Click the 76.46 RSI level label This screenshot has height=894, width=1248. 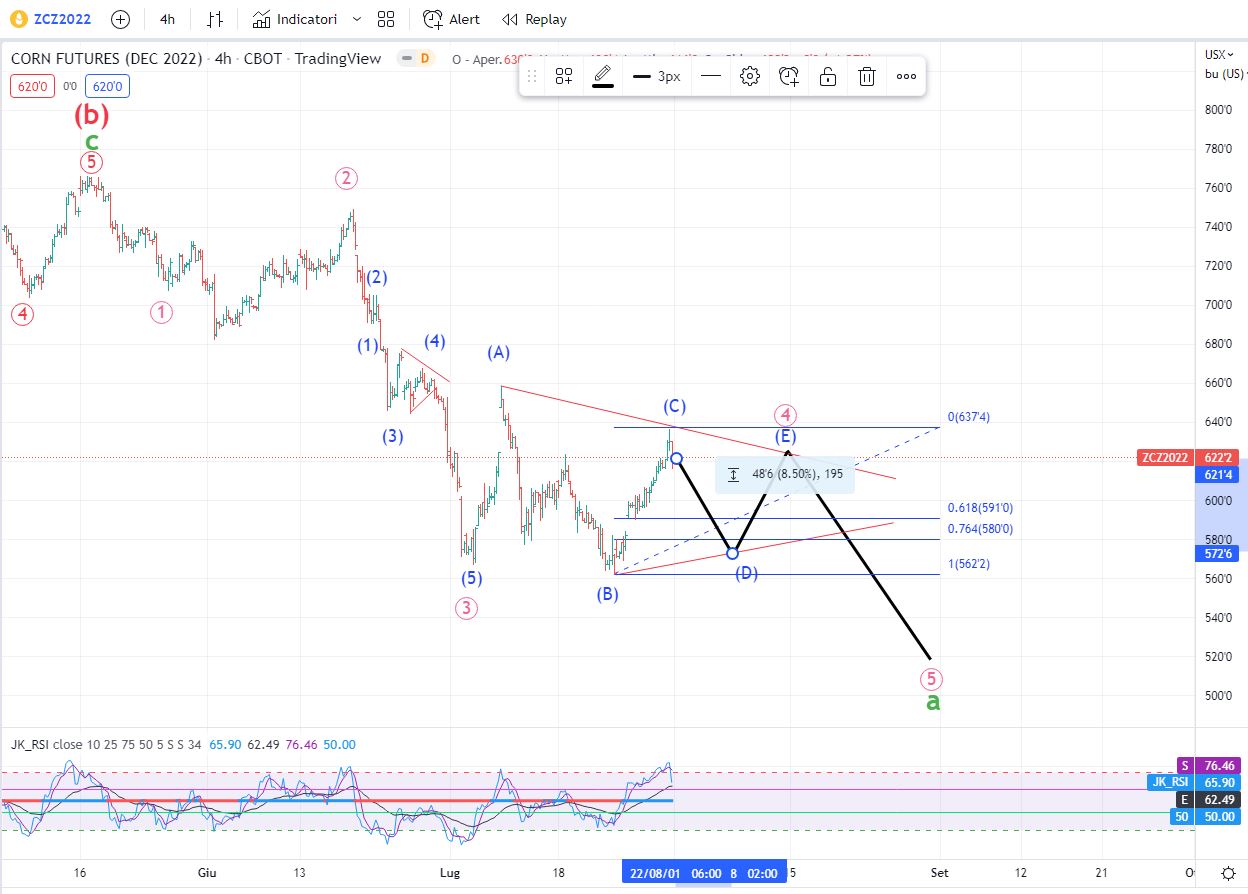(x=1218, y=765)
